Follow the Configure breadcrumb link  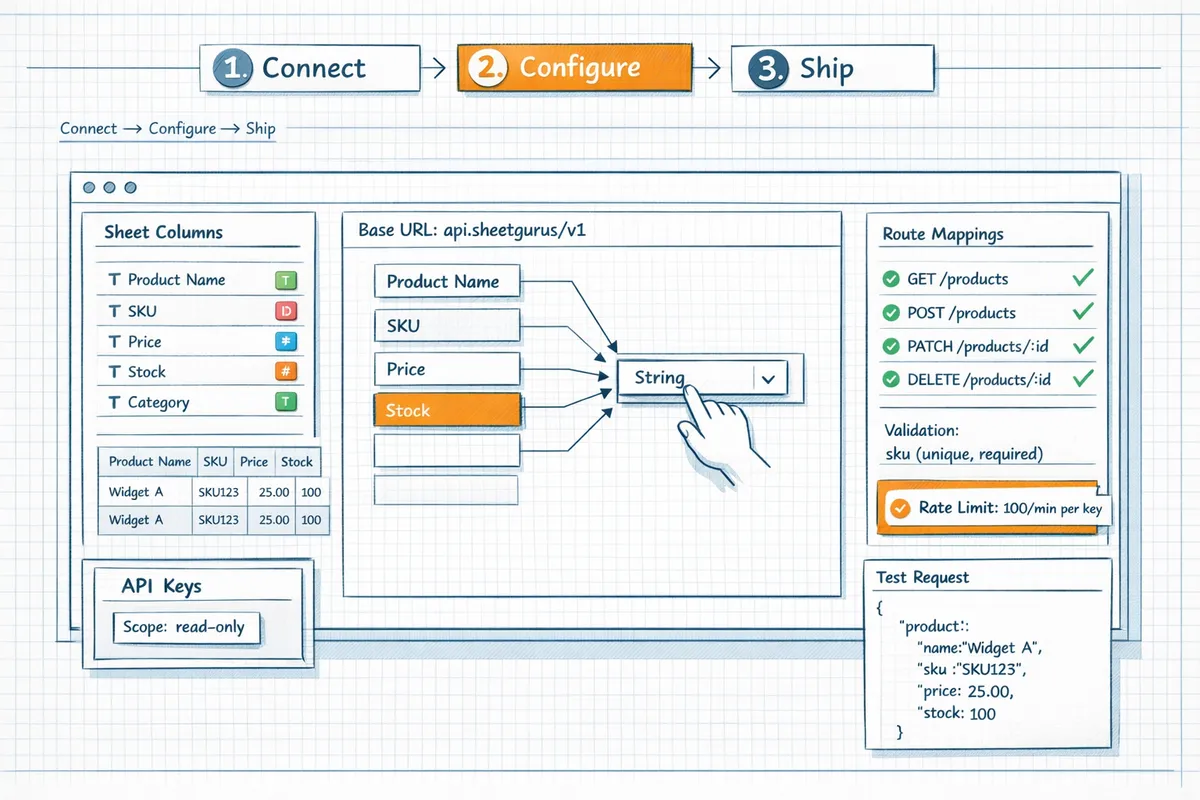coord(182,128)
